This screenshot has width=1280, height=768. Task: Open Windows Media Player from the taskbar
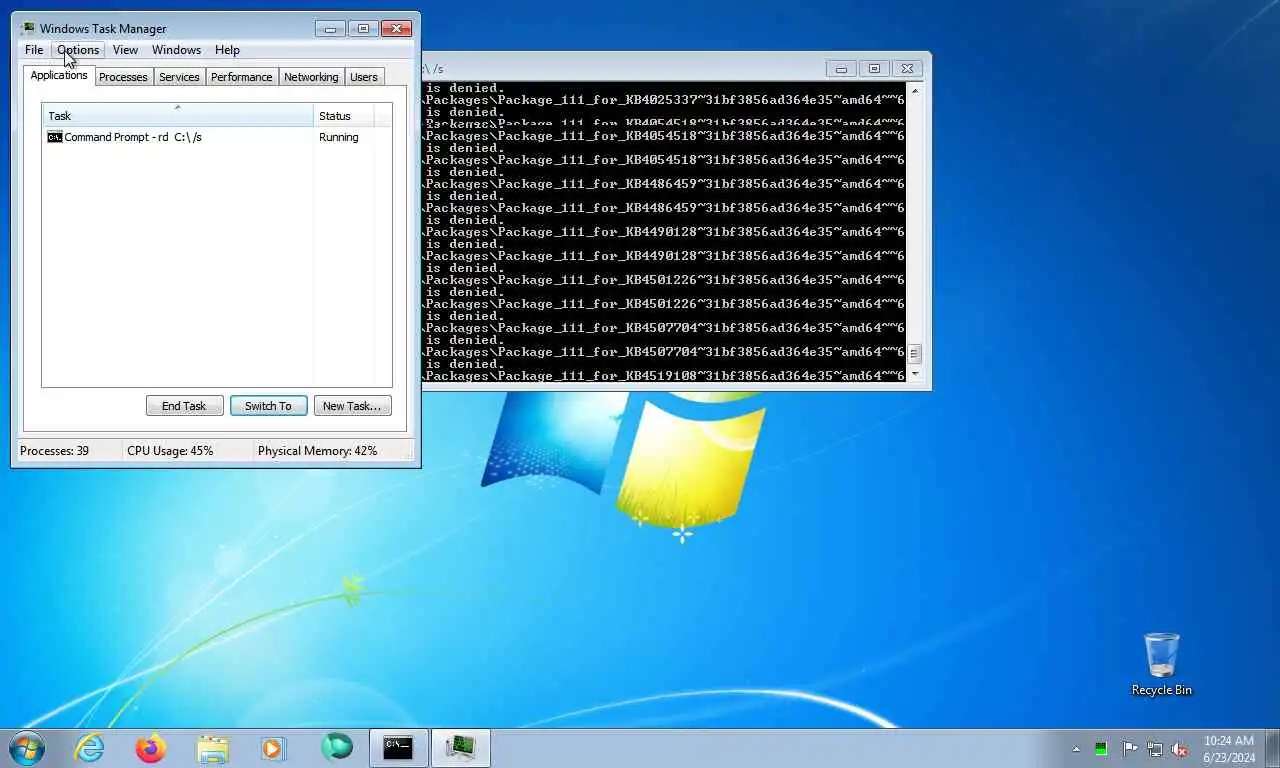pyautogui.click(x=274, y=748)
